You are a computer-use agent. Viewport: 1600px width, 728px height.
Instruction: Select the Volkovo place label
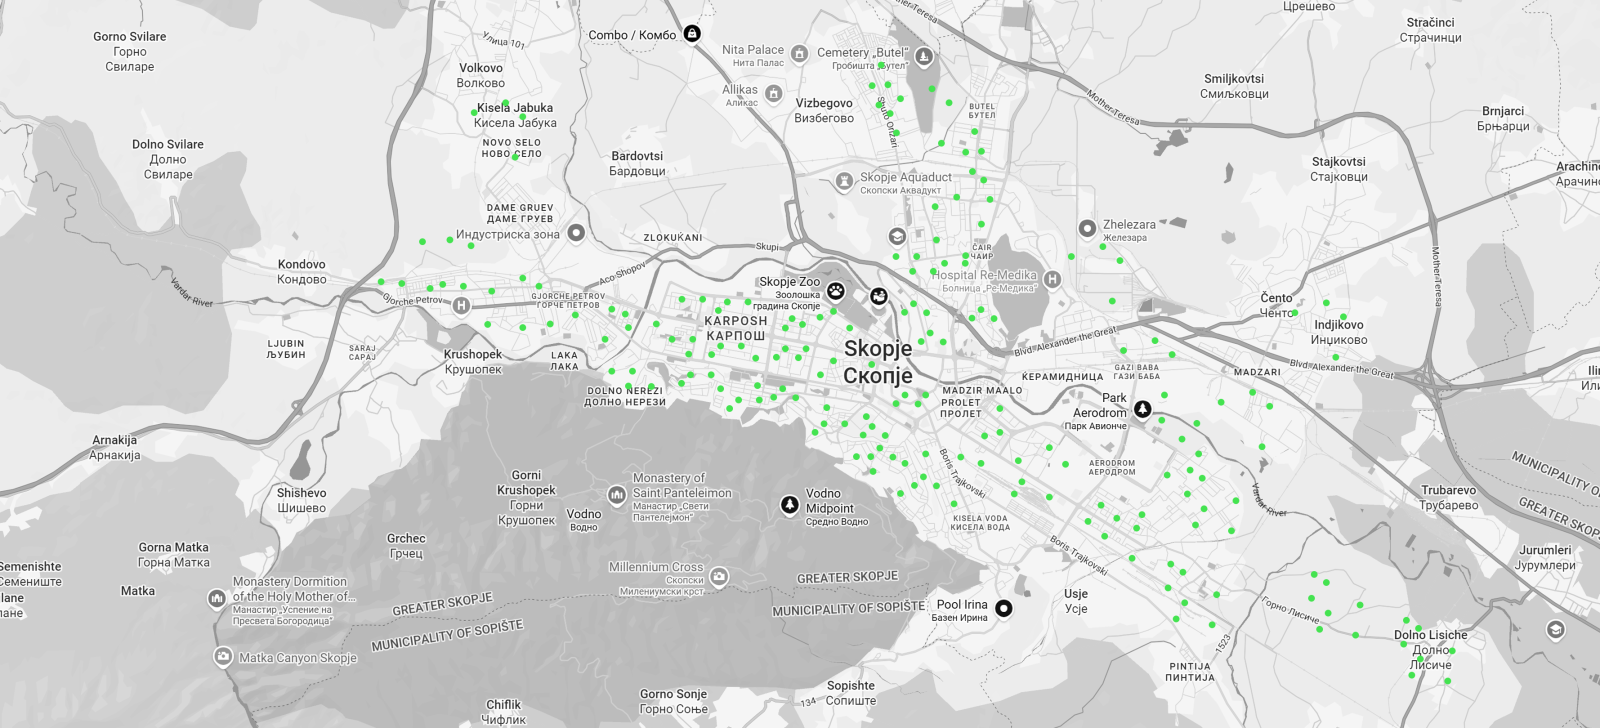[481, 75]
